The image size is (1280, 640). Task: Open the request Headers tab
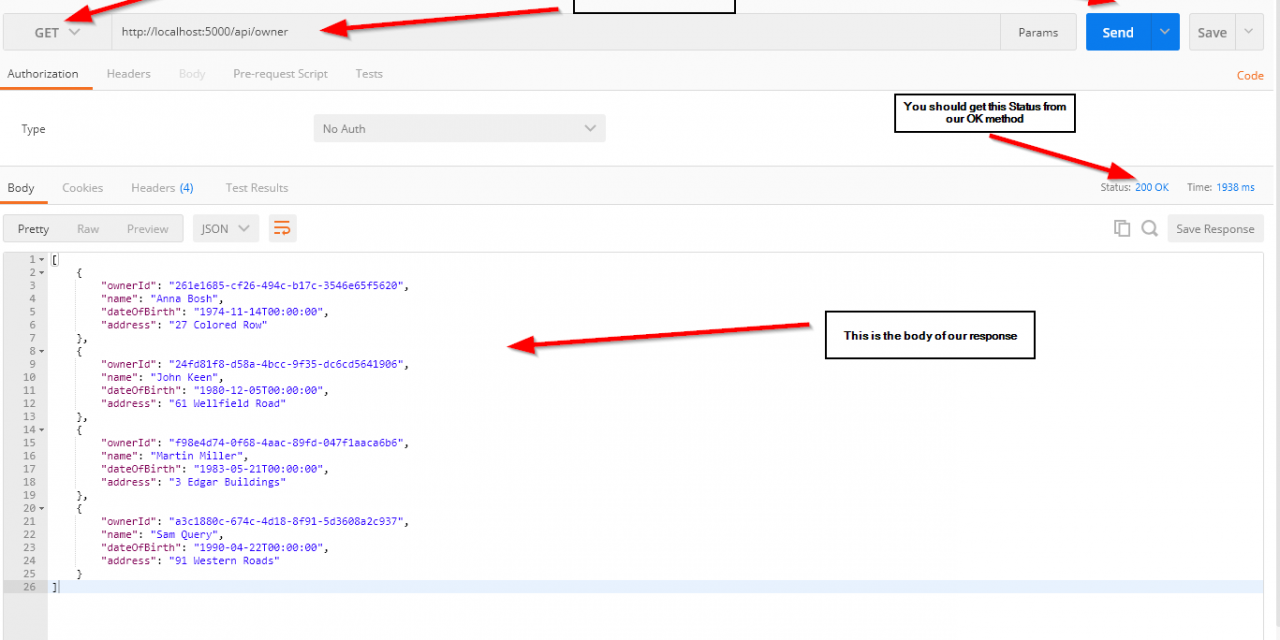point(128,74)
